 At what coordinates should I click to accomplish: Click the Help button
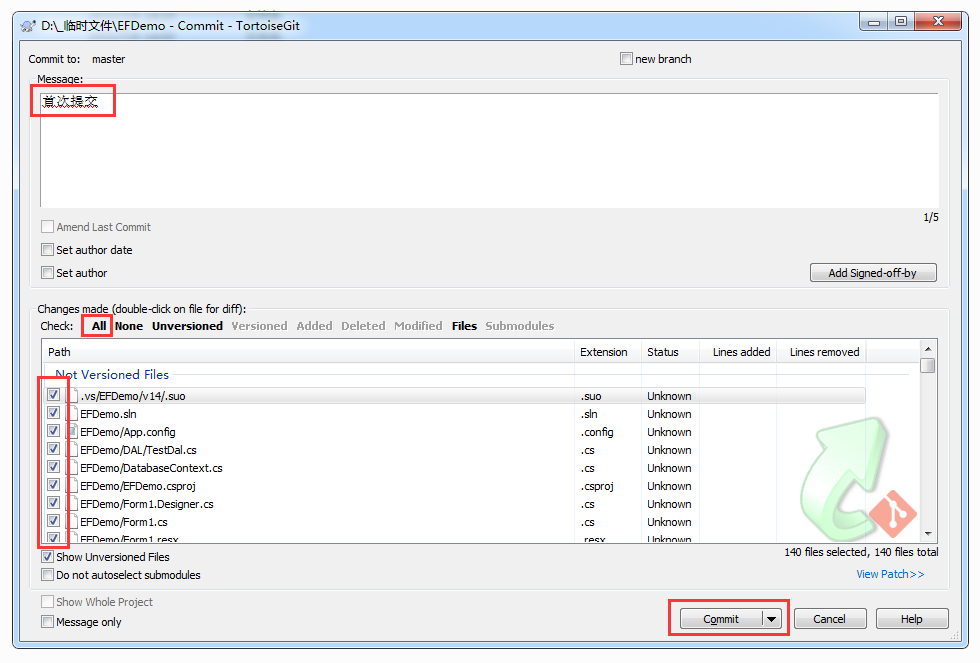coord(912,619)
